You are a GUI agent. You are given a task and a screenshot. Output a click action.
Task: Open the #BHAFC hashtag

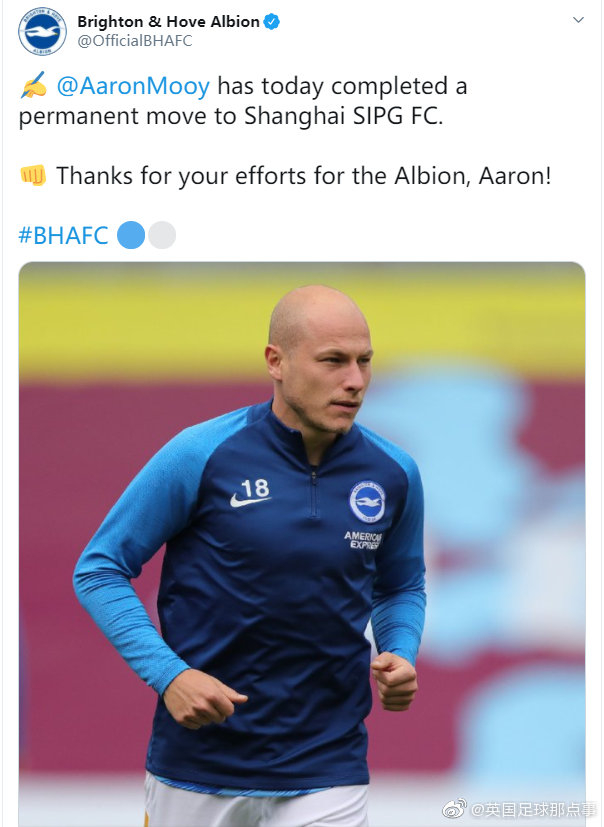[63, 236]
